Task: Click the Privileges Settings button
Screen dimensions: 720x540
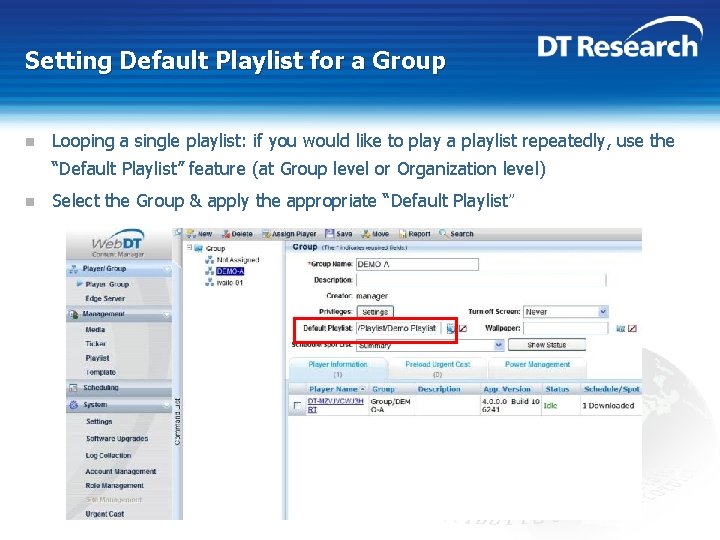Action: click(375, 312)
